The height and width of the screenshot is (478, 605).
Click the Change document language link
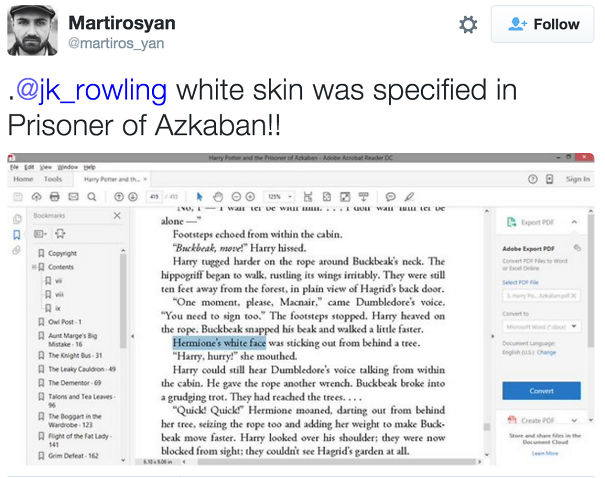pyautogui.click(x=546, y=352)
